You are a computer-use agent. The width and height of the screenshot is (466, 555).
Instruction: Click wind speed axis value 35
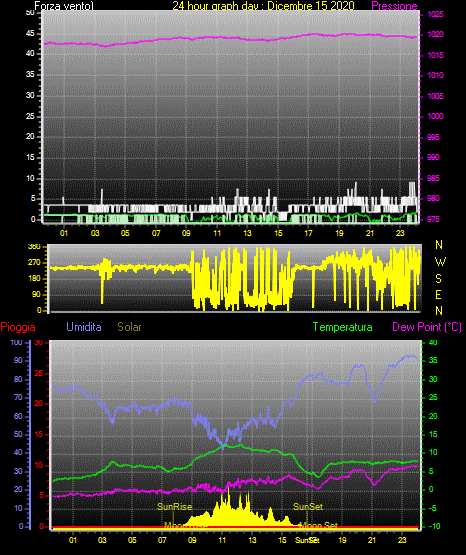click(x=30, y=74)
